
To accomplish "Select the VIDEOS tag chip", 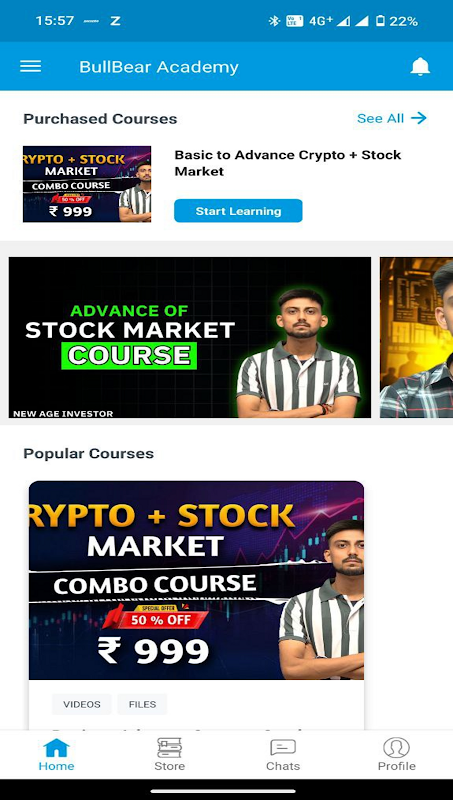I will tap(82, 704).
